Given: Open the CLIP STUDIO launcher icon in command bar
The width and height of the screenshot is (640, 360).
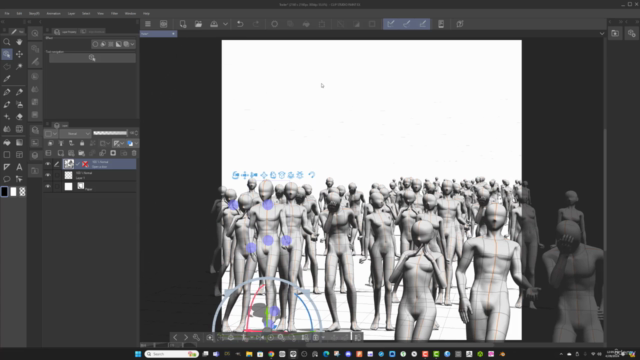Looking at the screenshot, I should click(x=163, y=24).
